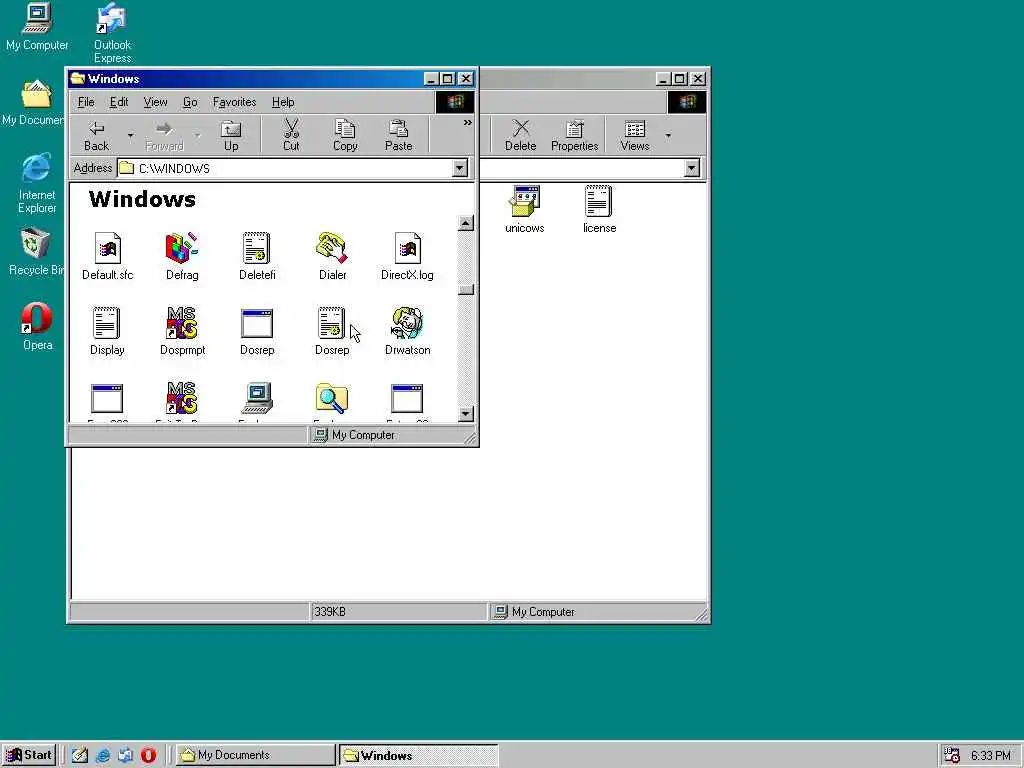The height and width of the screenshot is (768, 1024).
Task: Click the Show Desktop Quick Launch icon
Action: [80, 755]
